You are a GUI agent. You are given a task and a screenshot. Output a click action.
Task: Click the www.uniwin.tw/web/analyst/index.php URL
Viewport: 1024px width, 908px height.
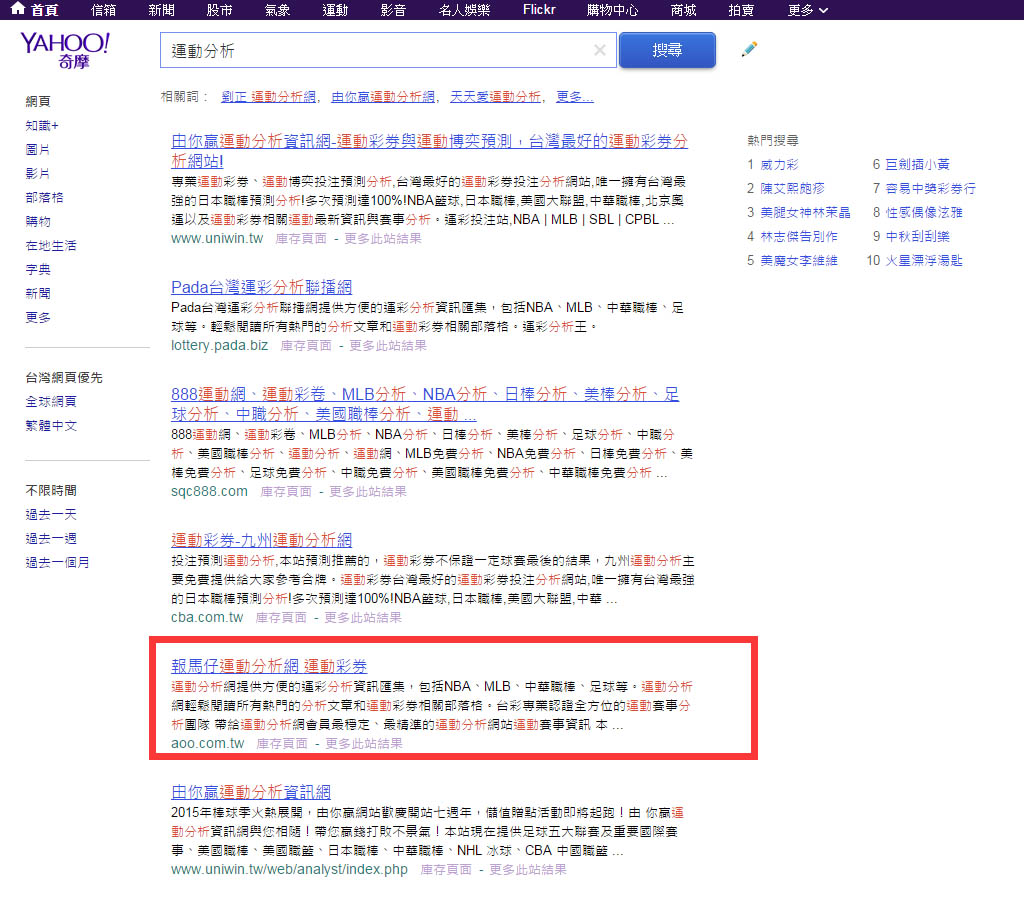click(x=289, y=869)
